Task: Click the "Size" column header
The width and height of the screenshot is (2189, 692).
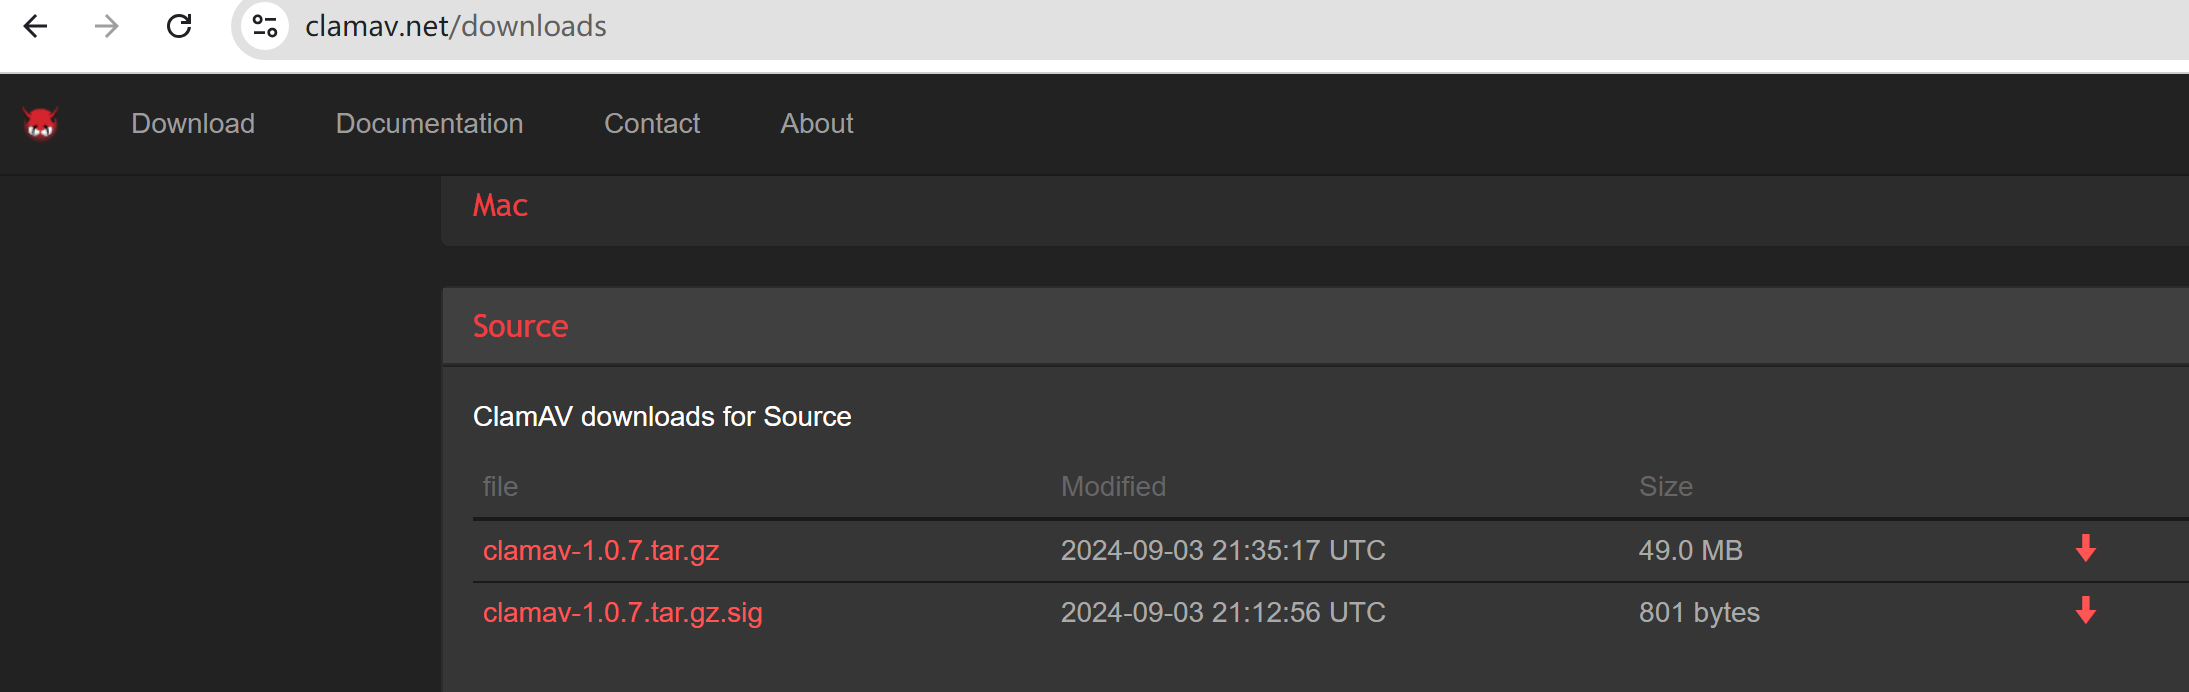Action: pos(1665,487)
